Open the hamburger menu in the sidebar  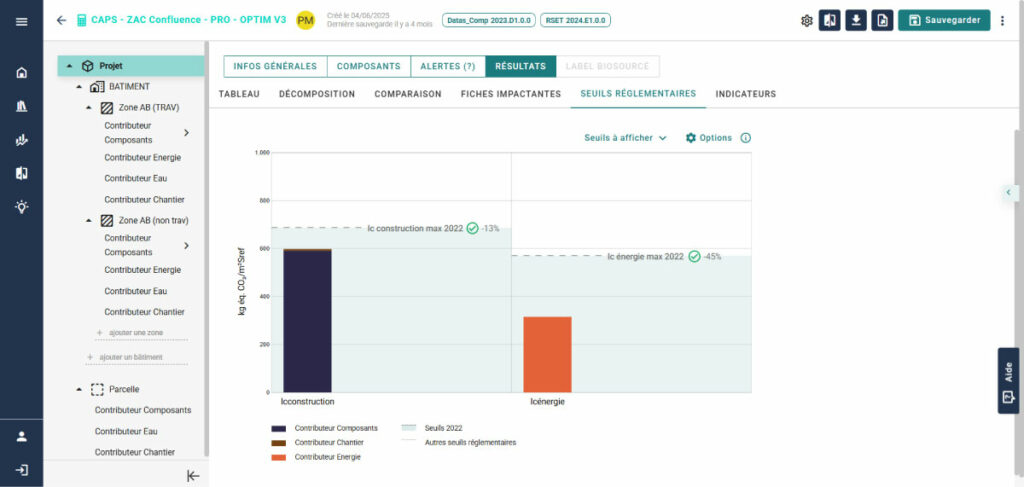click(21, 21)
